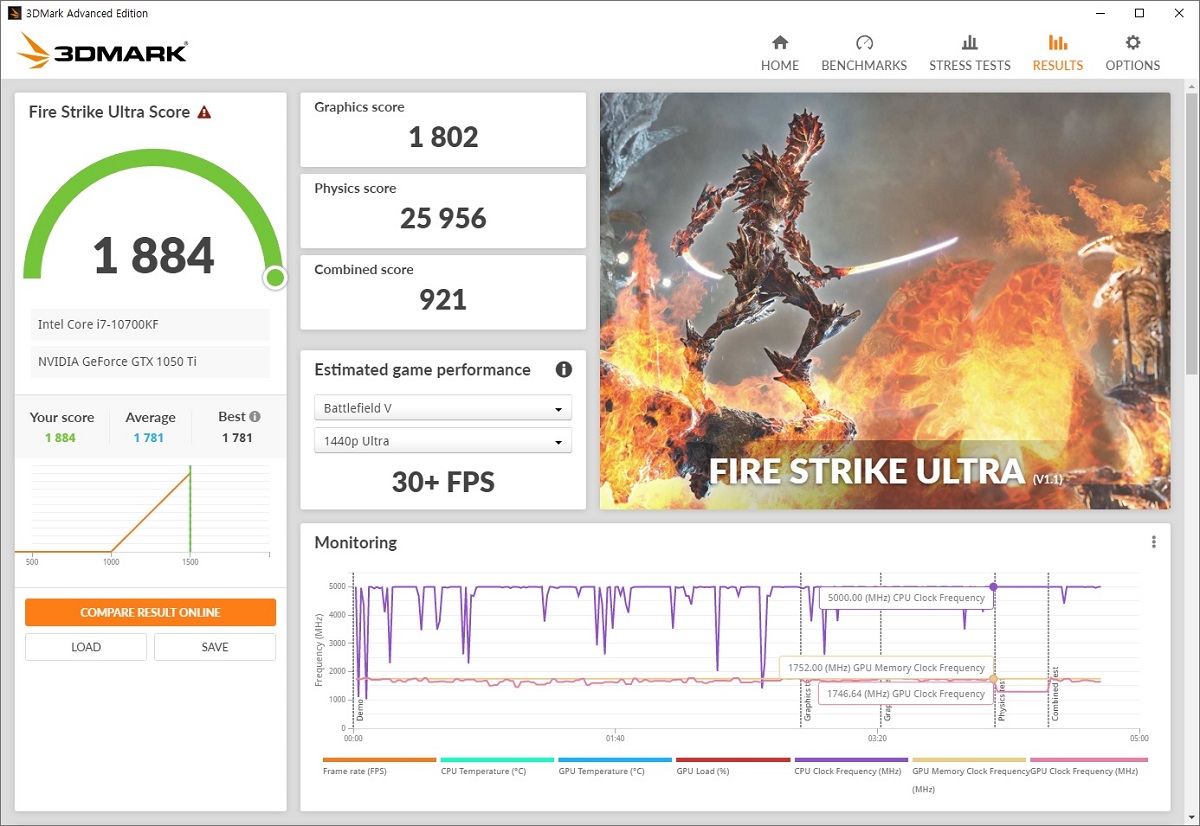Viewport: 1200px width, 826px height.
Task: Click the Intel Core i7-10700KF entry
Action: 150,325
